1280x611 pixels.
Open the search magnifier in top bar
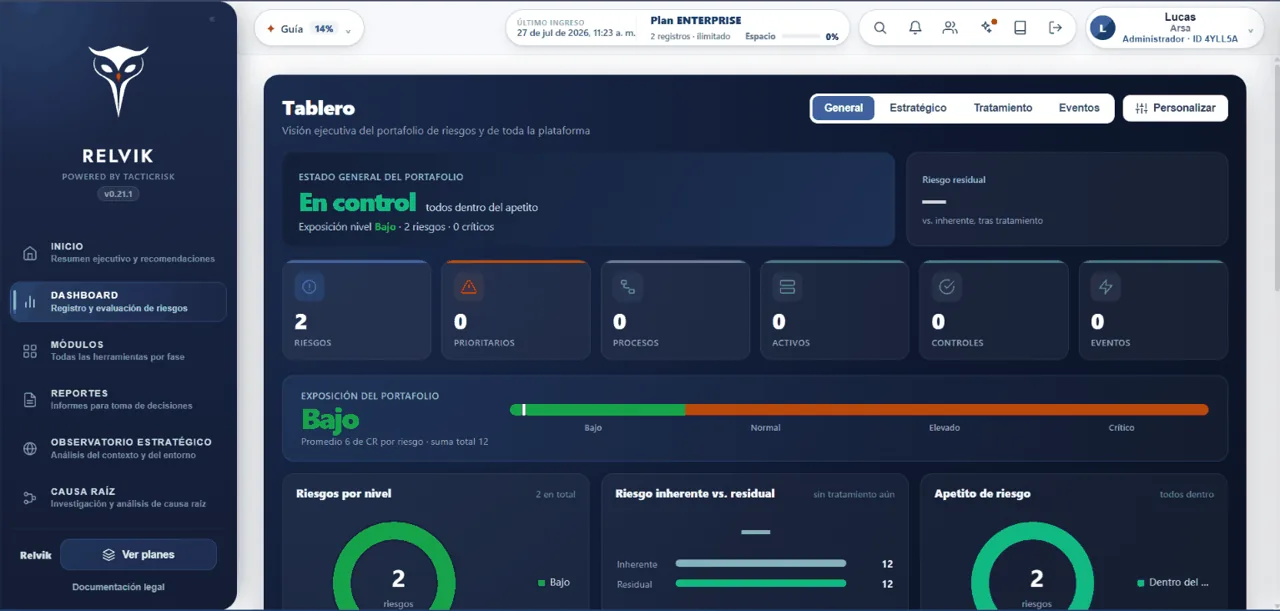(x=880, y=28)
